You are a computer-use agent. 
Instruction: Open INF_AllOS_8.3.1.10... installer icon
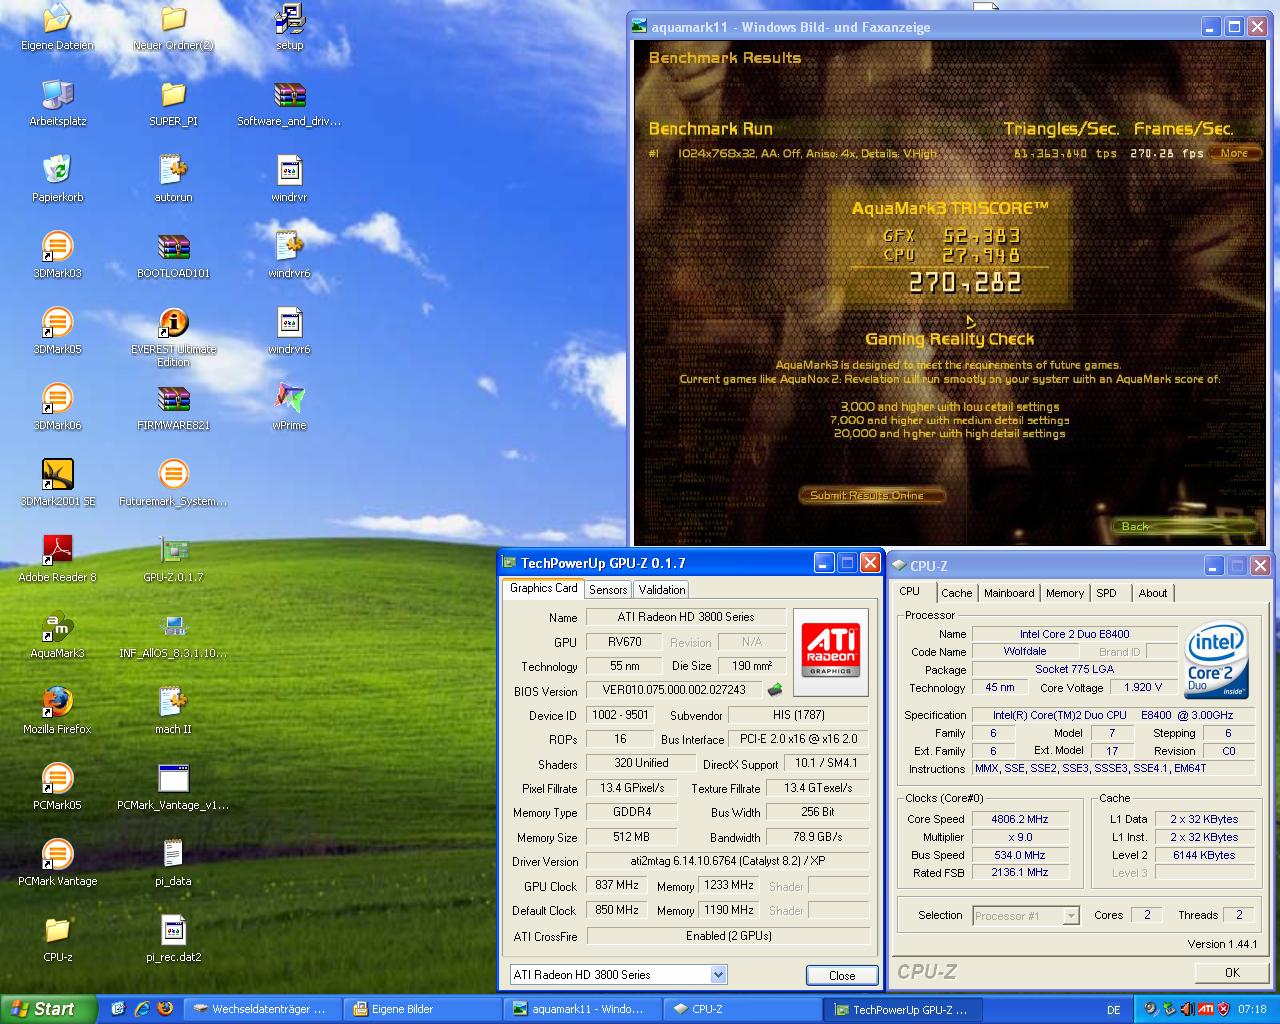tap(173, 626)
